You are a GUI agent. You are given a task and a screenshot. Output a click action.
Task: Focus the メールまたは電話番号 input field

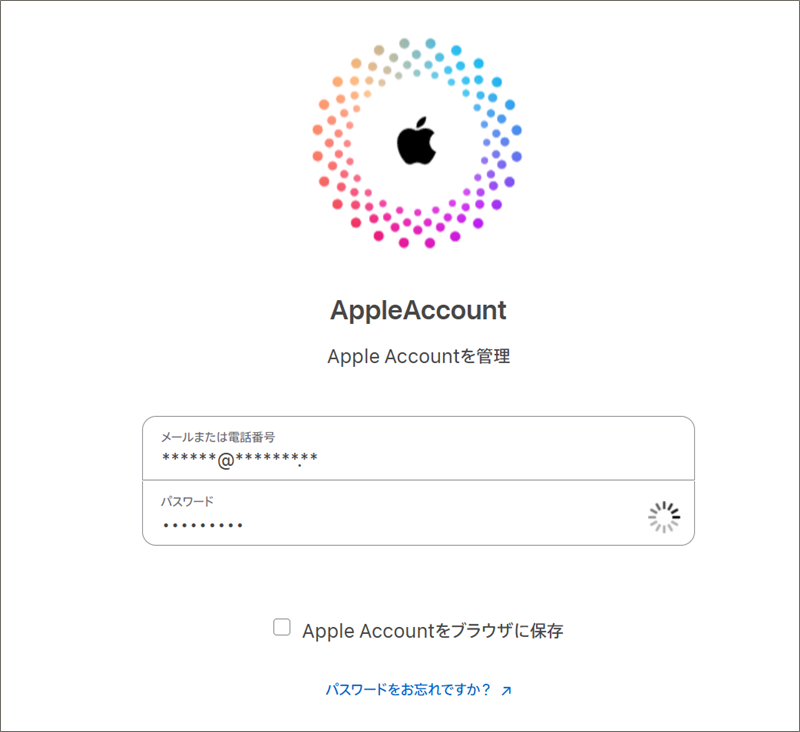(418, 448)
